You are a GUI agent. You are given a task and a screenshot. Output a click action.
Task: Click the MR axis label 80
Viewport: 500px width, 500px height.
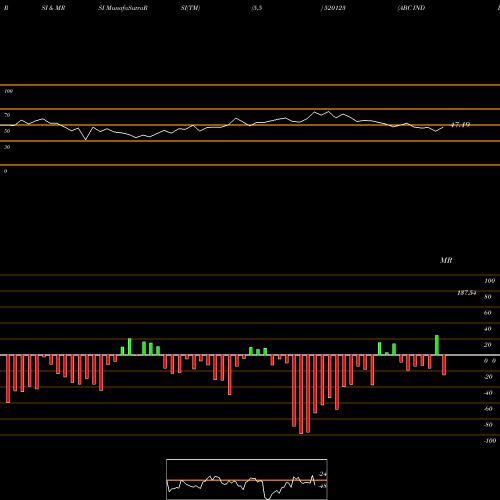pyautogui.click(x=488, y=297)
